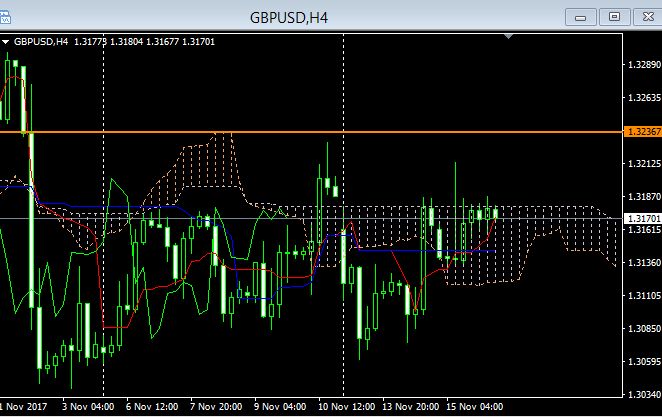The width and height of the screenshot is (662, 418).
Task: Minimize the GBPUSD,H4 chart window
Action: click(581, 17)
